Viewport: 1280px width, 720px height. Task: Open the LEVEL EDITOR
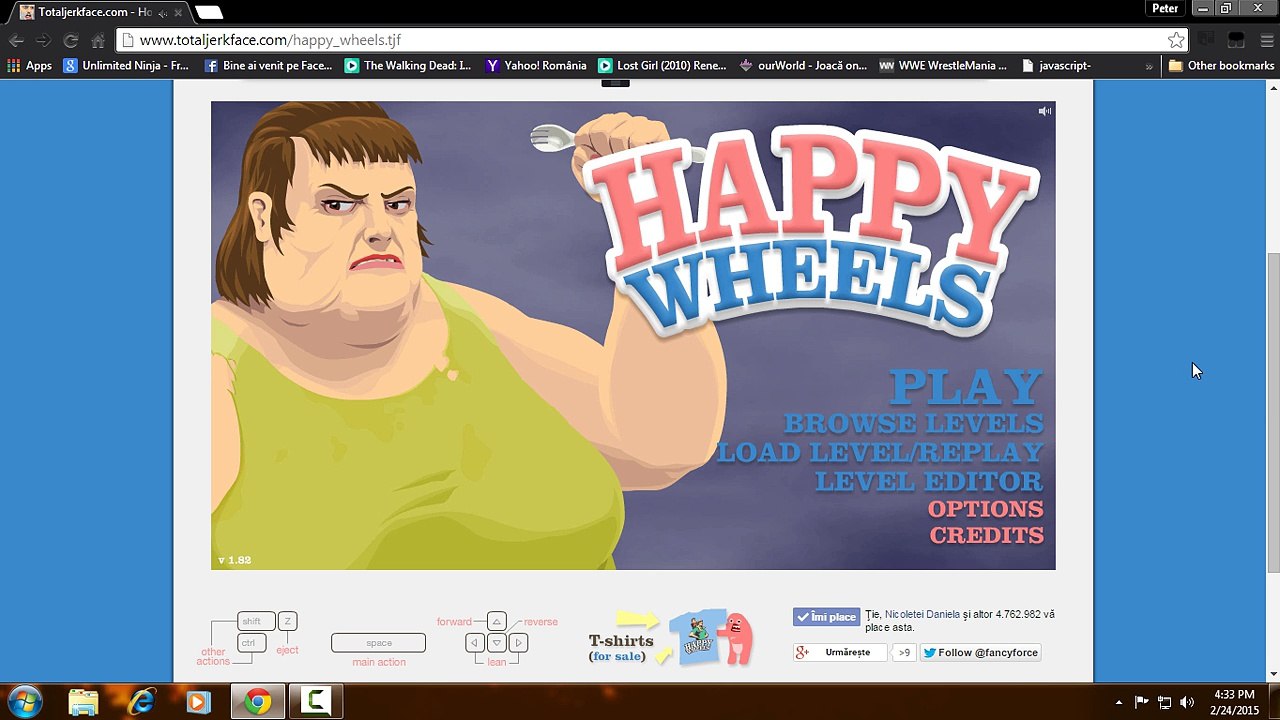tap(929, 481)
